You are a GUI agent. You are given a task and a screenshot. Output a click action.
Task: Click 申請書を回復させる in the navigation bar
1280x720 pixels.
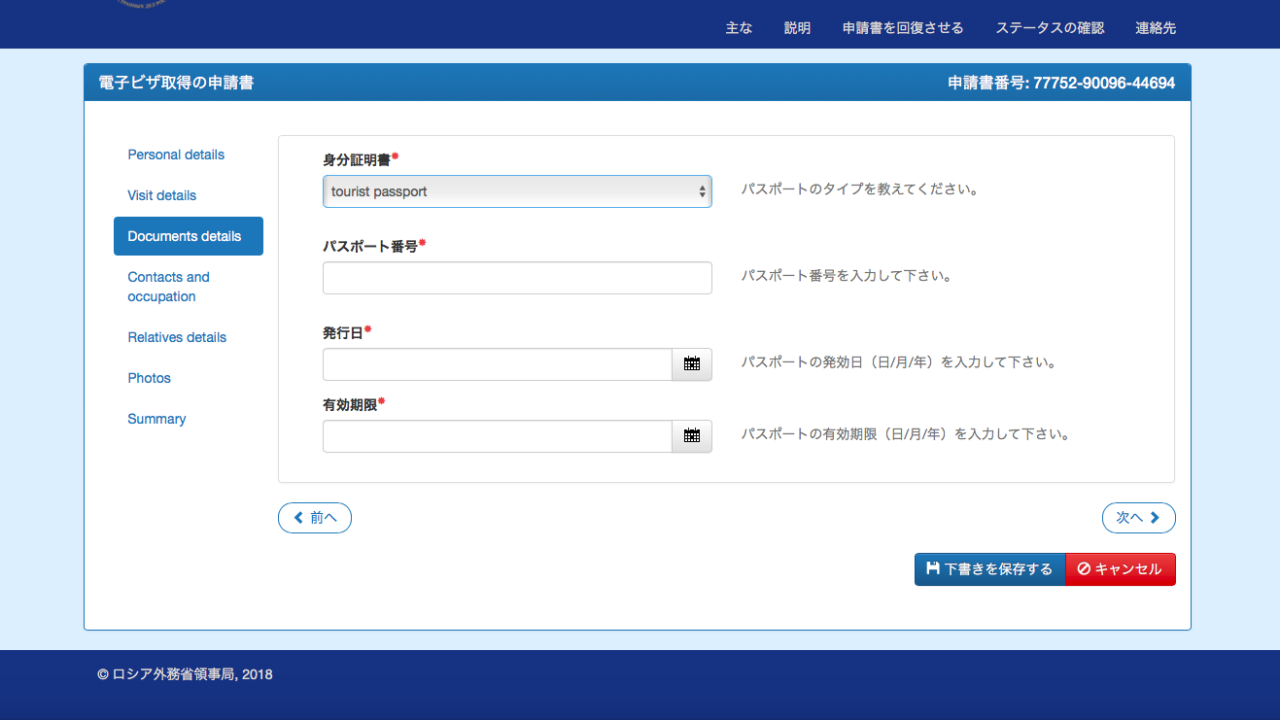pyautogui.click(x=903, y=28)
